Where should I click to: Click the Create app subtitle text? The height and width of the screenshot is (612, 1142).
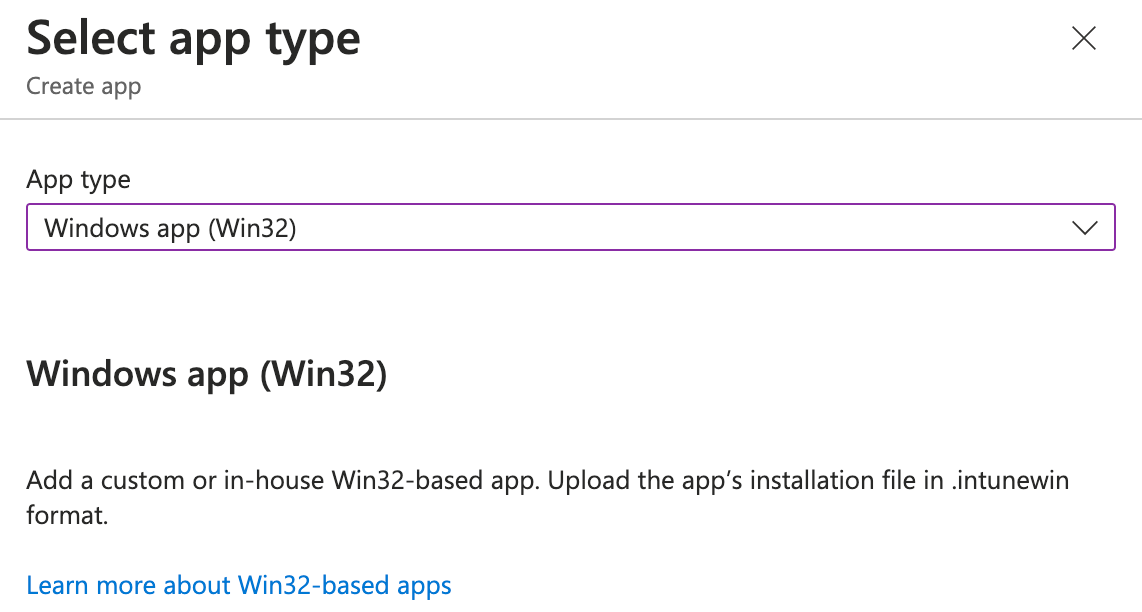point(84,86)
